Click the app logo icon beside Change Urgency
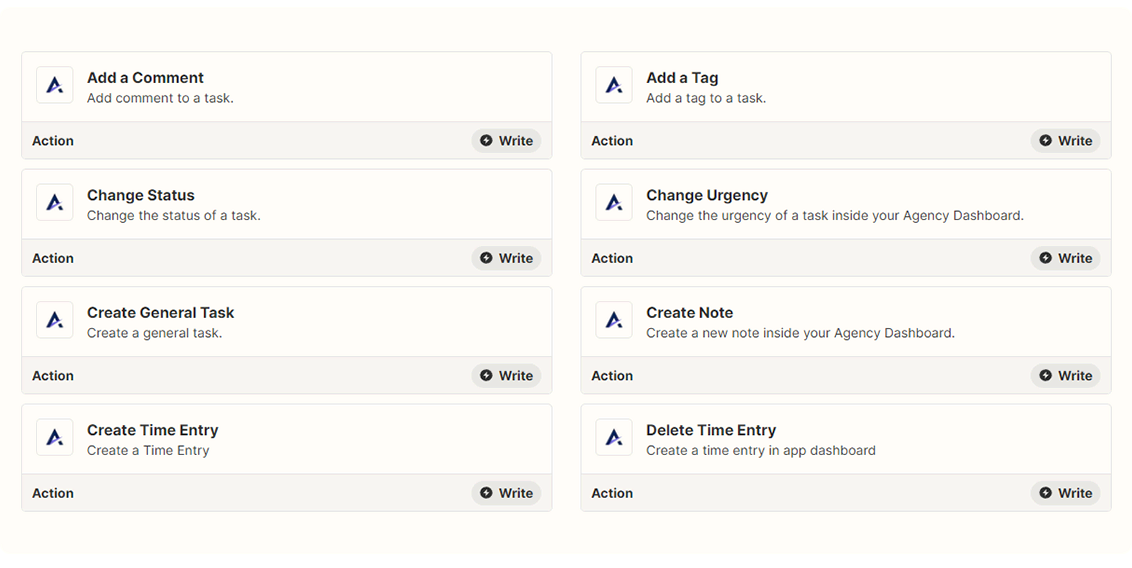The width and height of the screenshot is (1132, 568). 614,203
